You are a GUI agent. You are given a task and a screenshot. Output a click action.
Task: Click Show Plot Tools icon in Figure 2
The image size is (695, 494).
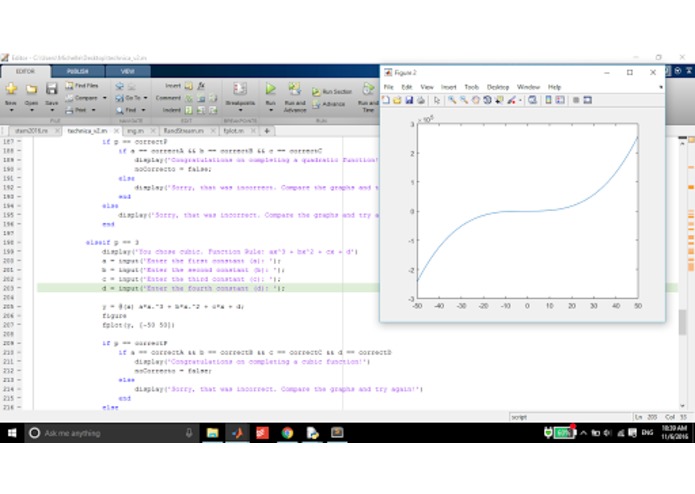[588, 100]
